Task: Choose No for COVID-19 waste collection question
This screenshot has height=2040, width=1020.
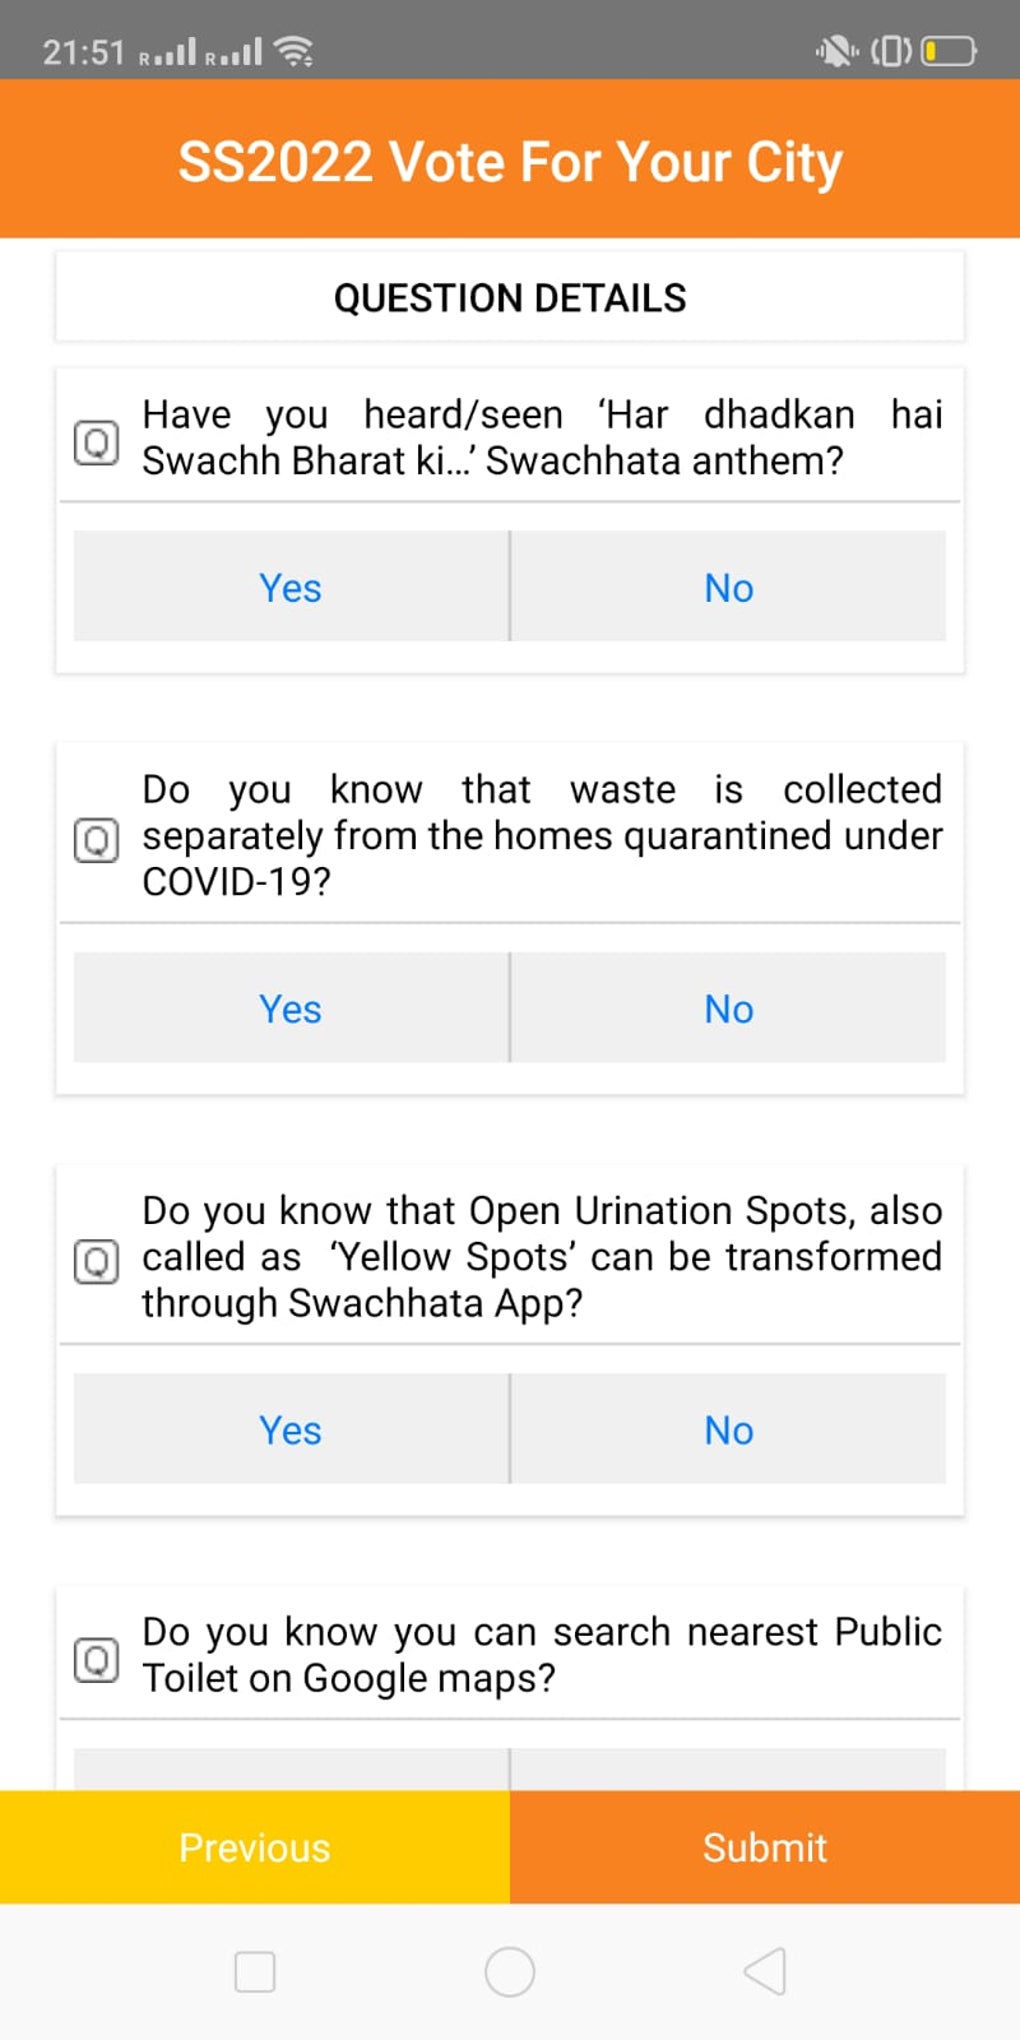Action: [x=728, y=1008]
